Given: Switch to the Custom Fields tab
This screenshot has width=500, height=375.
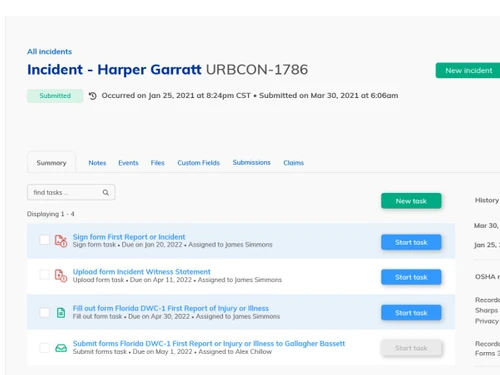Looking at the screenshot, I should (198, 163).
